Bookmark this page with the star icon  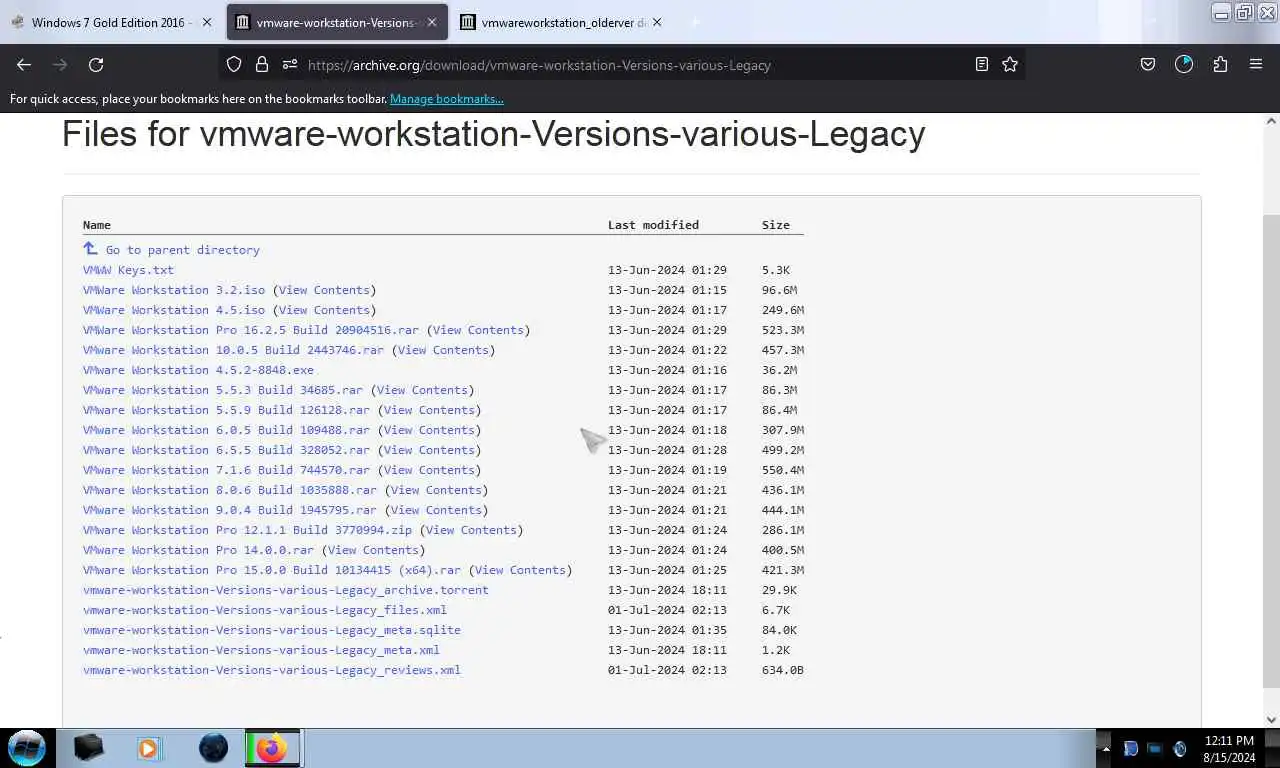1010,65
